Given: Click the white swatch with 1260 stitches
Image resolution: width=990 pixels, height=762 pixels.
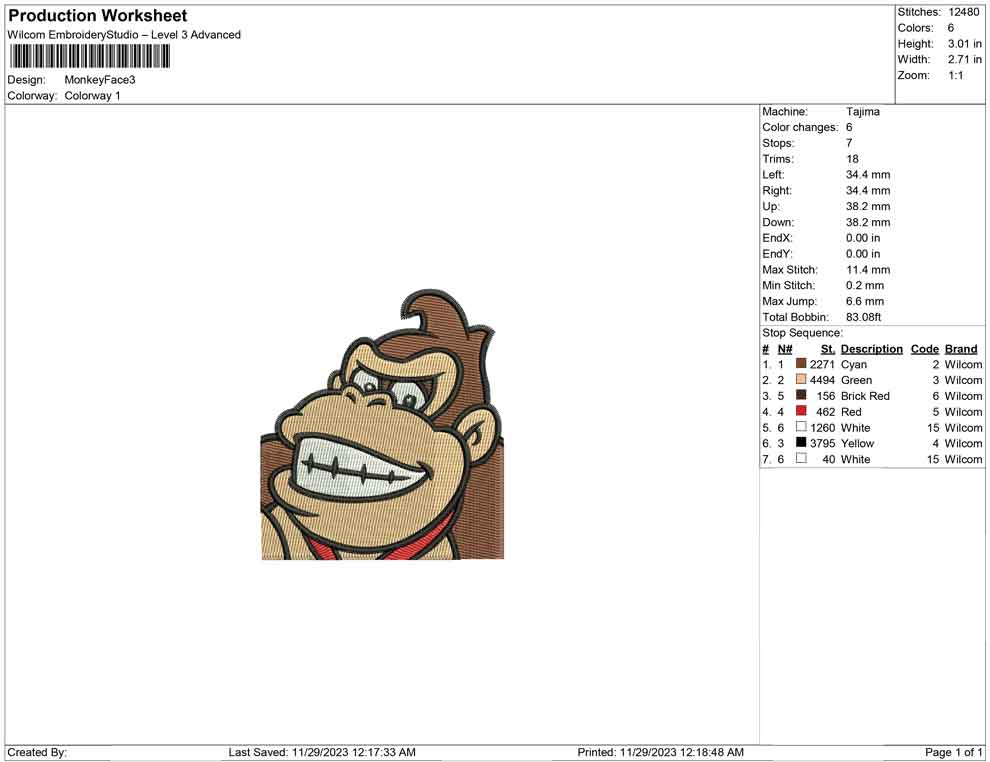Looking at the screenshot, I should pyautogui.click(x=801, y=427).
